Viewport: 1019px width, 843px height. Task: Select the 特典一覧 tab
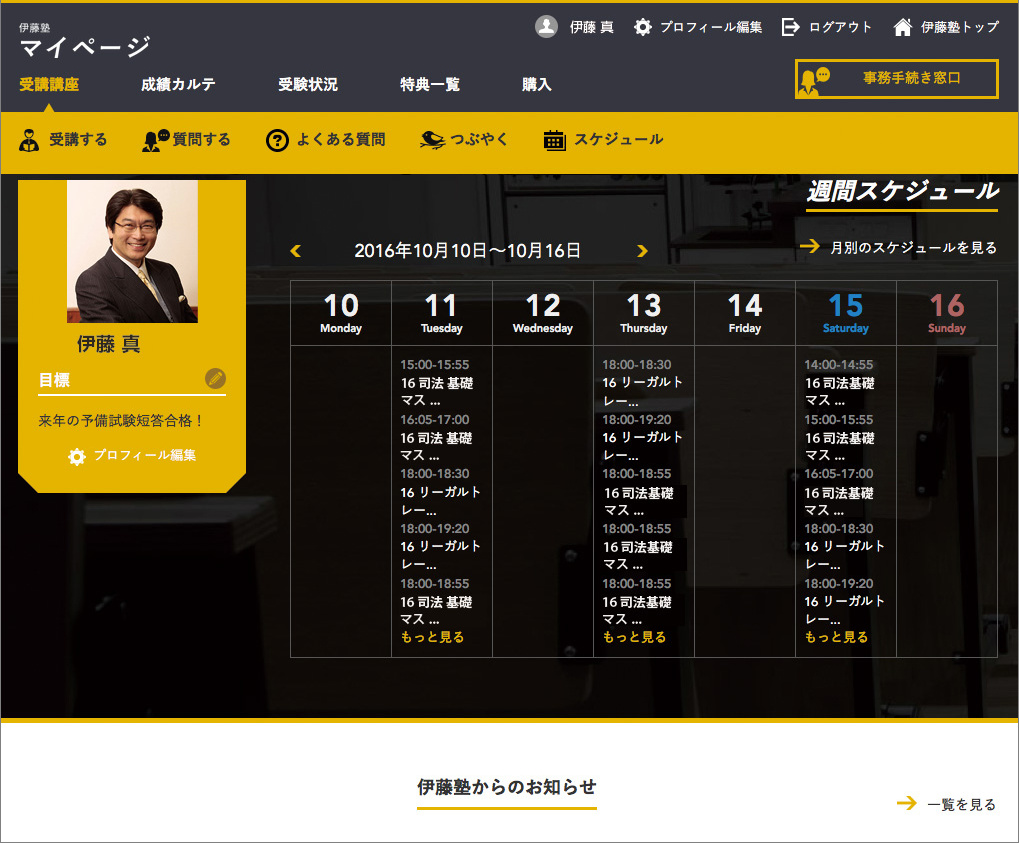(x=430, y=85)
